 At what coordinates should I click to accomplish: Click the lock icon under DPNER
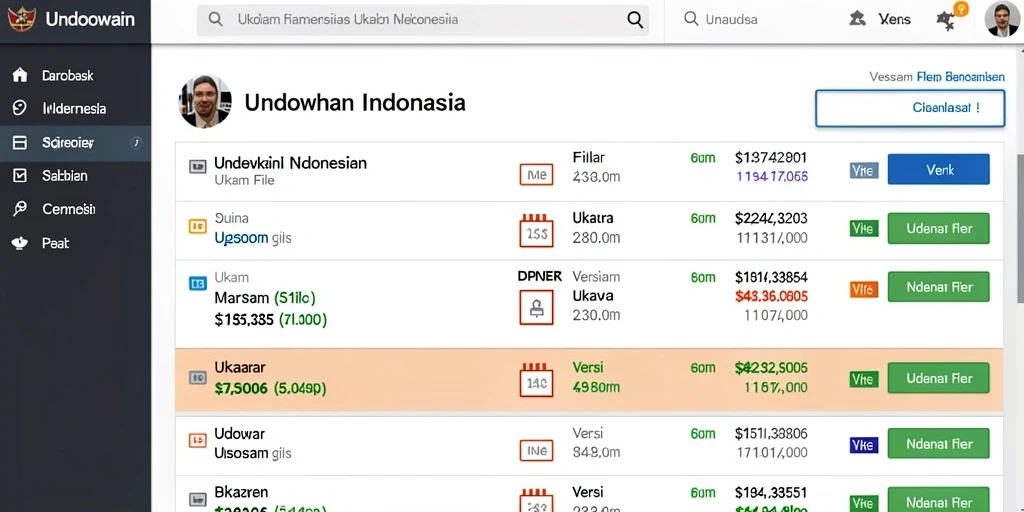click(536, 308)
